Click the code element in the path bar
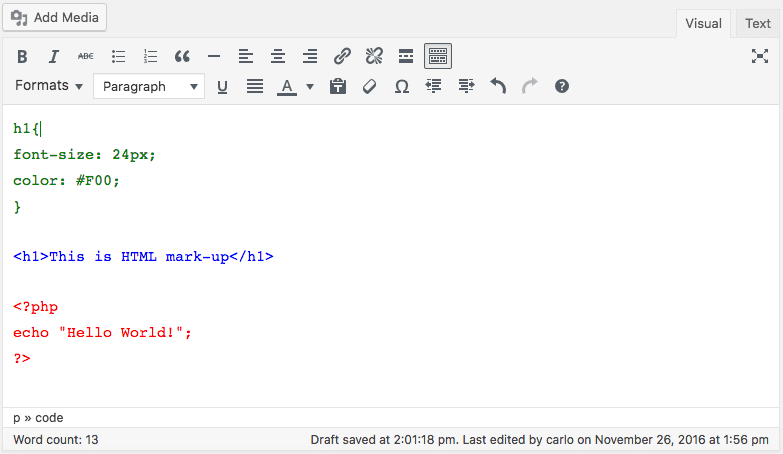 tap(49, 418)
